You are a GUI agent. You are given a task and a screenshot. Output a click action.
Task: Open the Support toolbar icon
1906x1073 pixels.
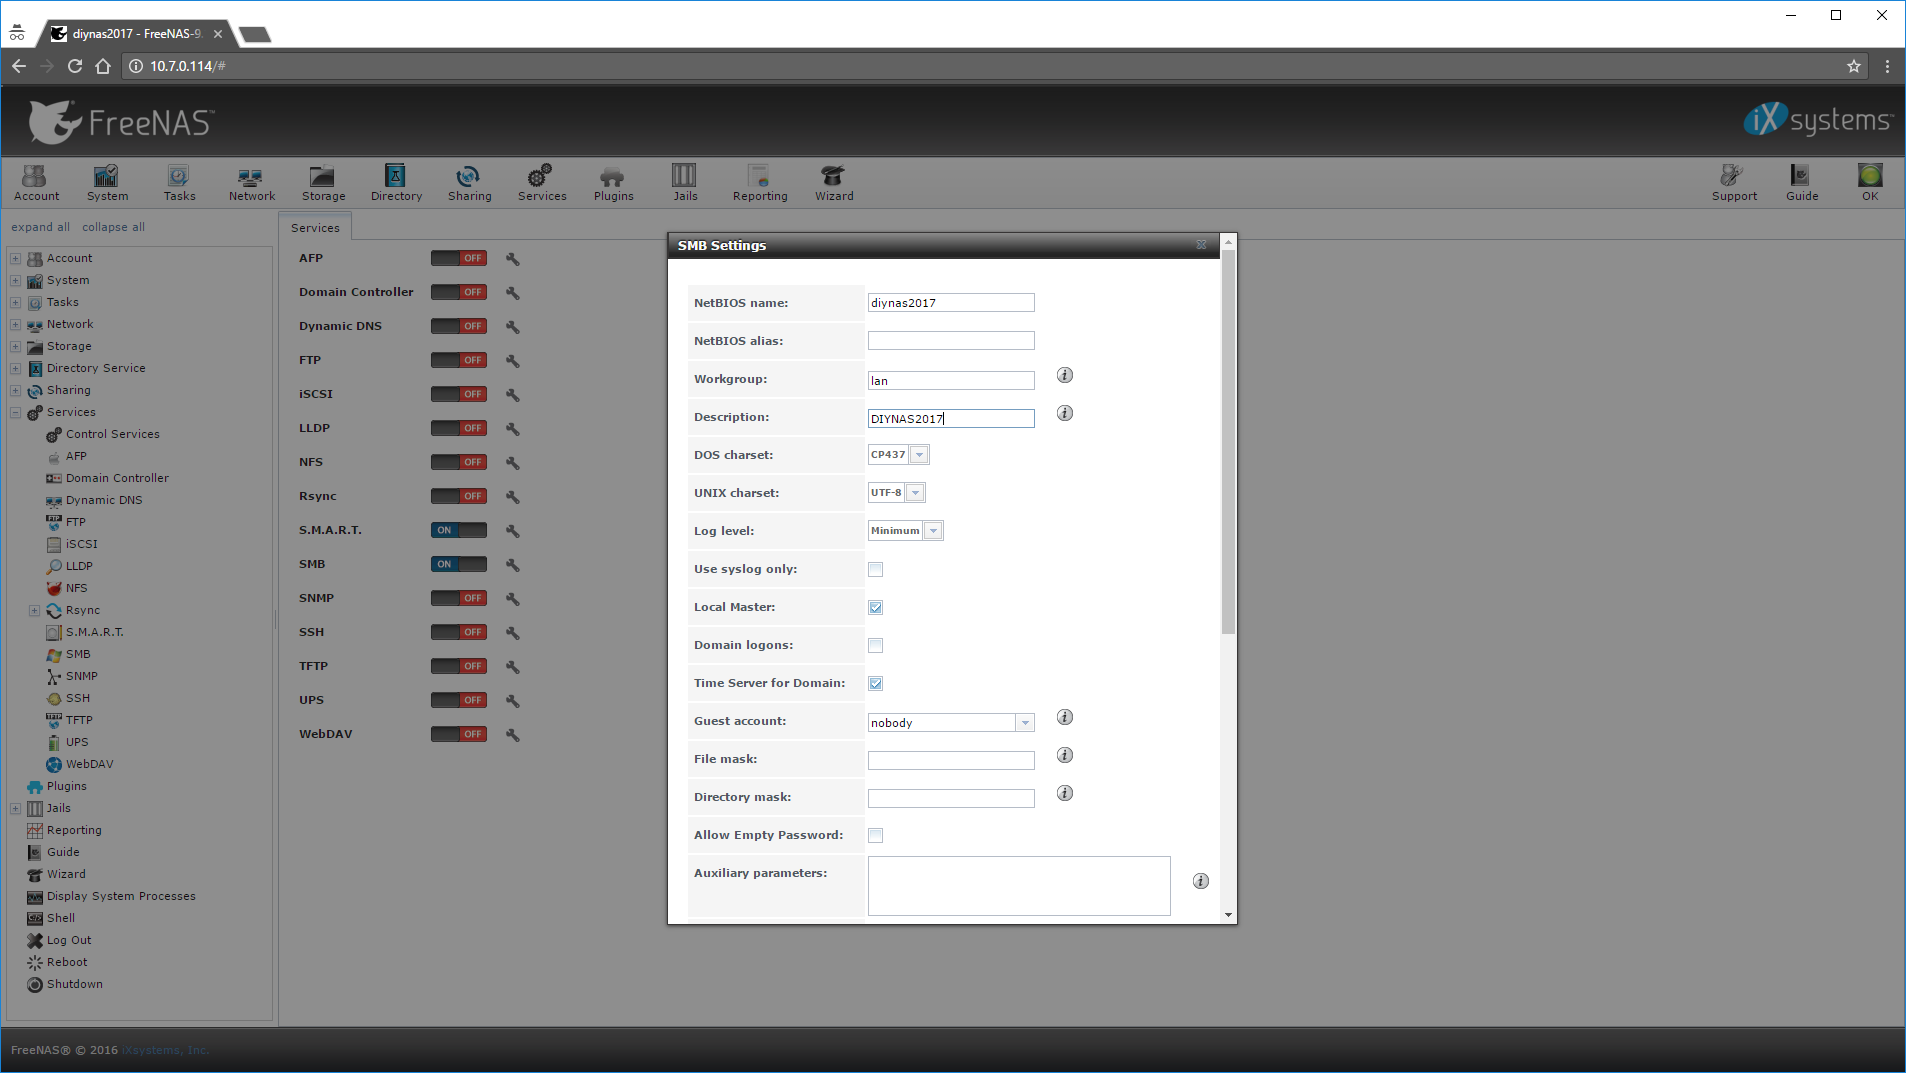click(x=1734, y=183)
